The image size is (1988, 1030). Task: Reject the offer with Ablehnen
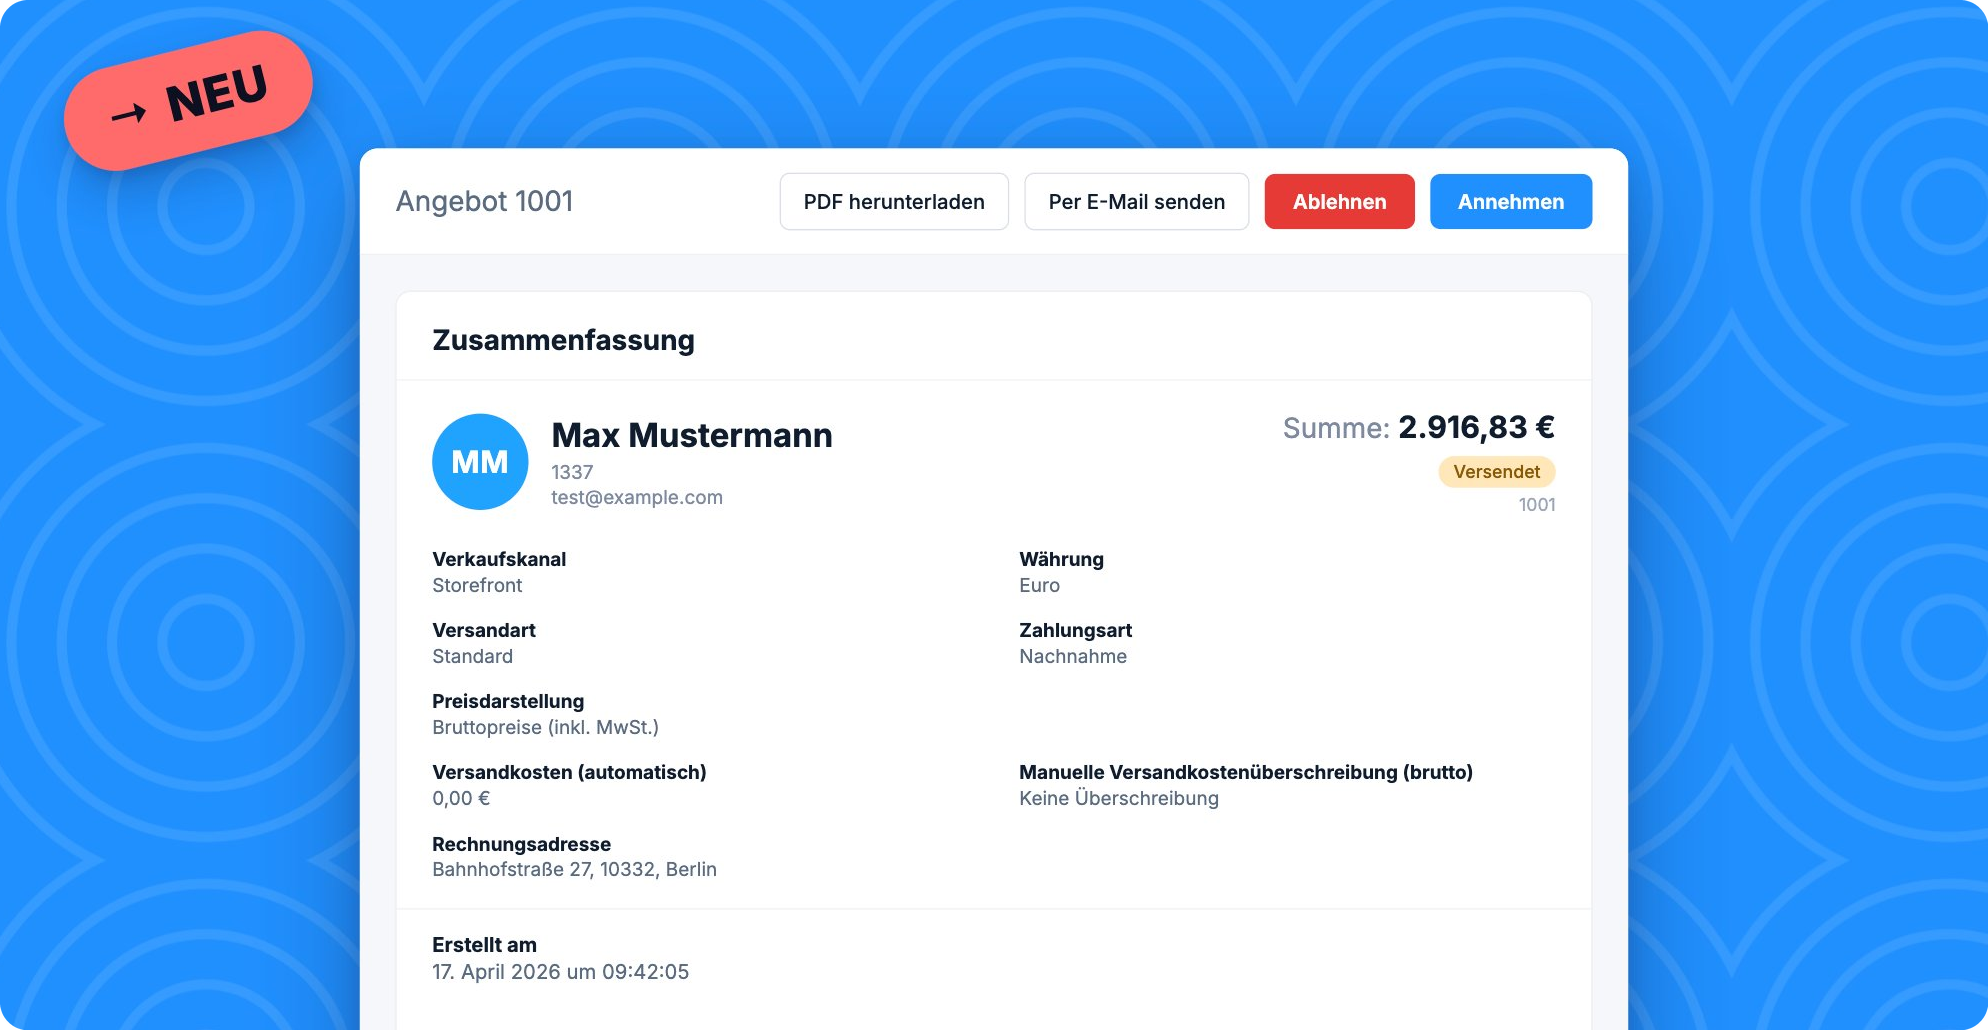coord(1339,202)
